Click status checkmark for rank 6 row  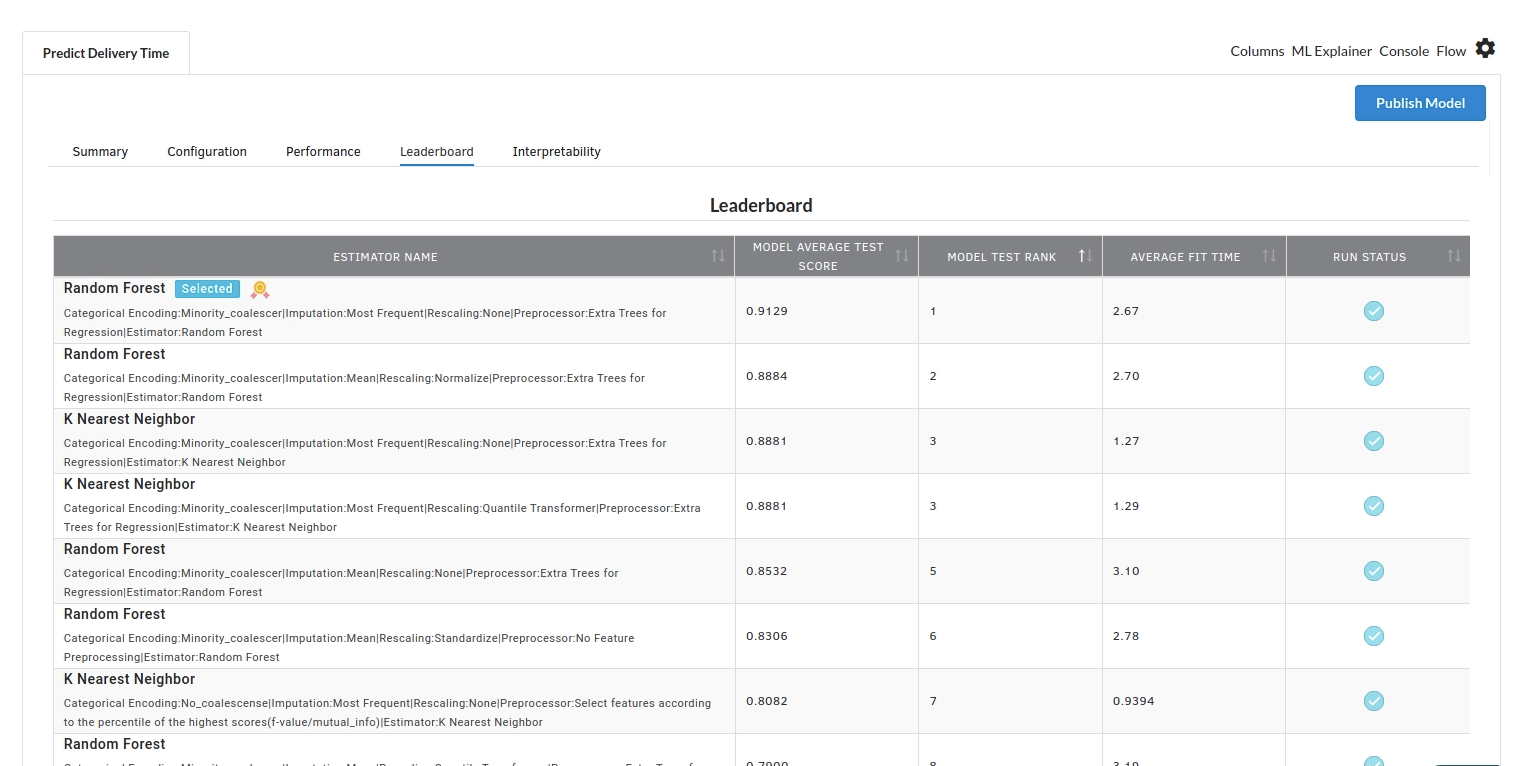pyautogui.click(x=1374, y=636)
